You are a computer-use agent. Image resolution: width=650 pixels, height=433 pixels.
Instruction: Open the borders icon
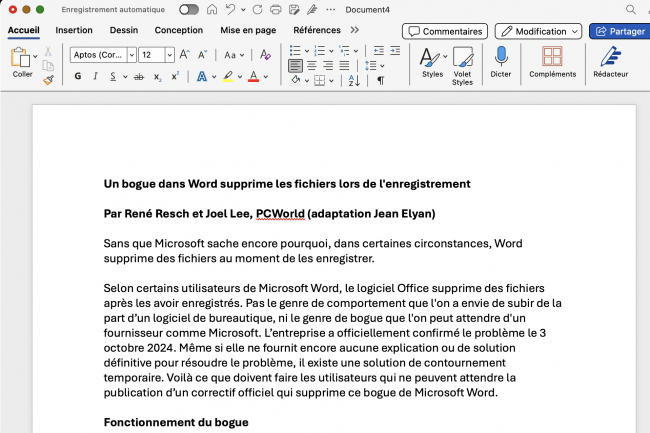pyautogui.click(x=320, y=80)
